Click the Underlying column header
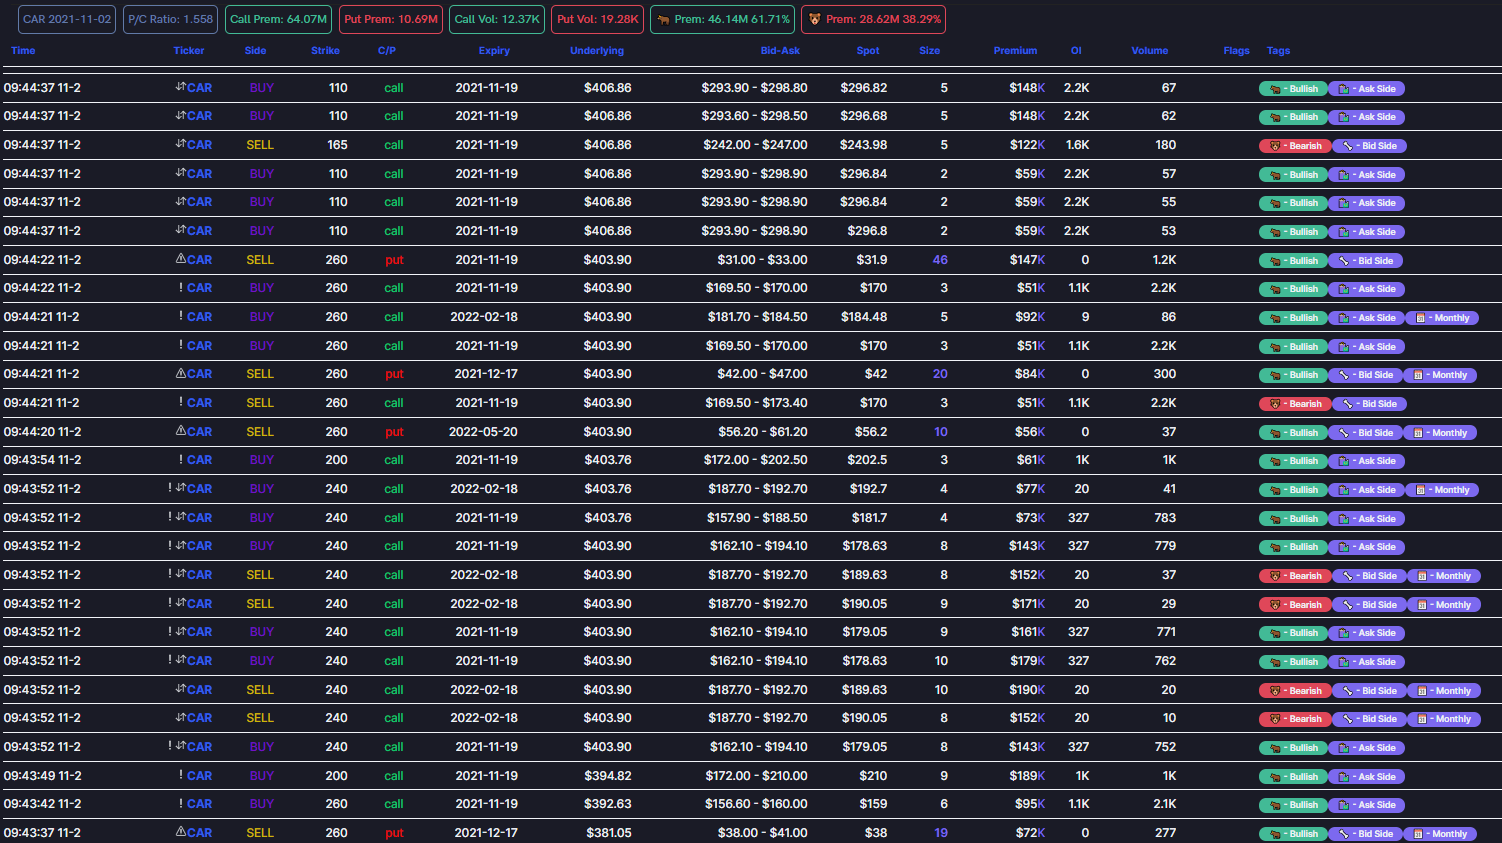The image size is (1502, 843). (597, 50)
